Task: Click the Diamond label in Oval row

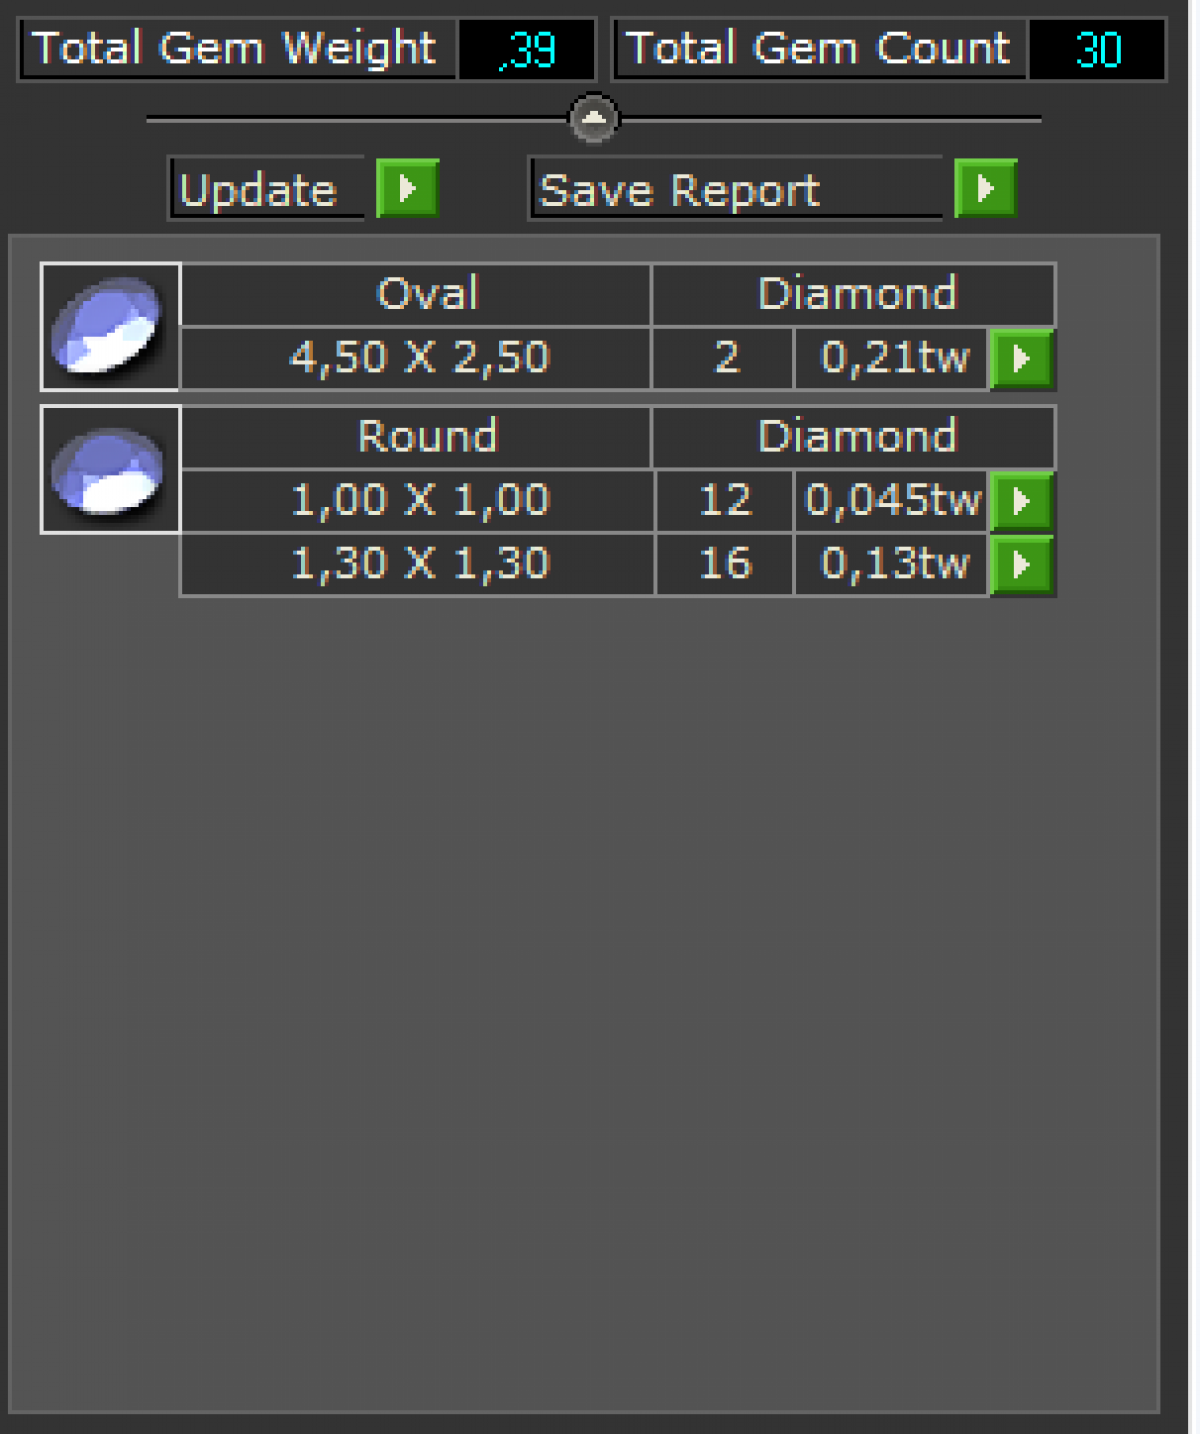Action: [855, 294]
